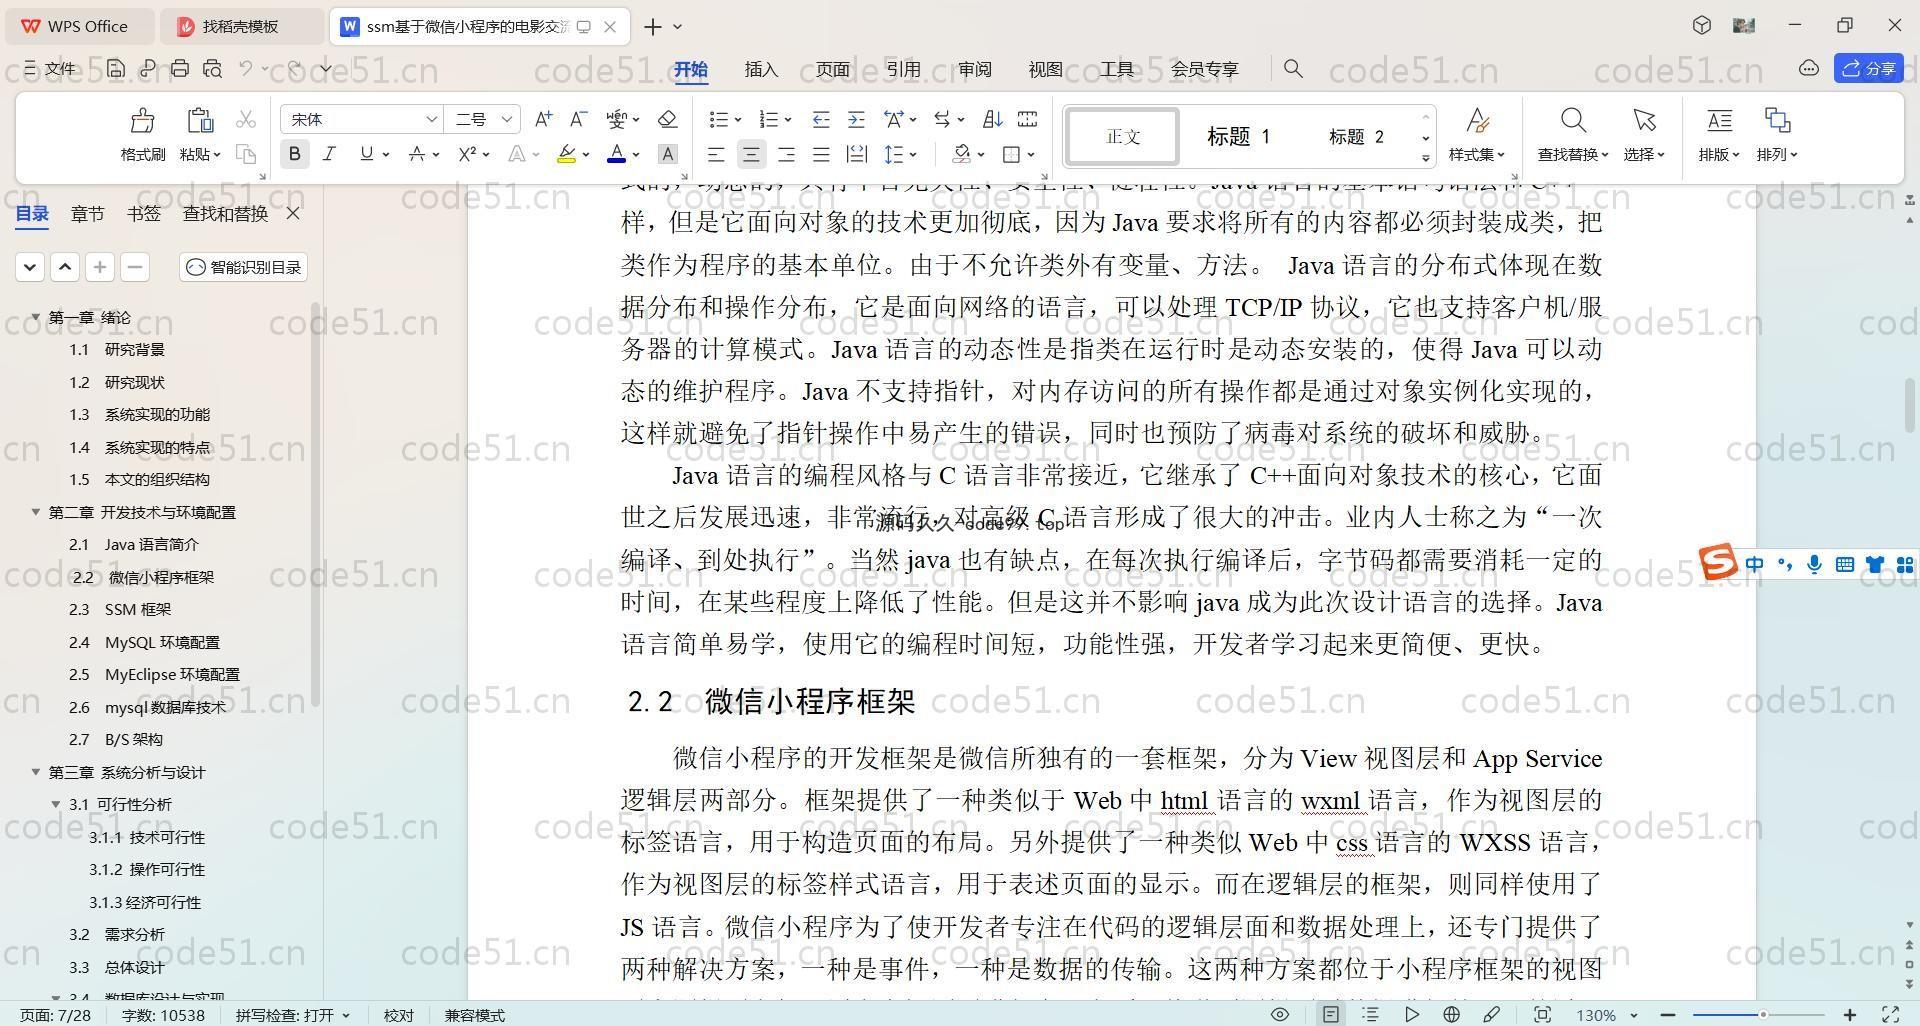Open line spacing dropdown
Image resolution: width=1920 pixels, height=1026 pixels.
tap(914, 154)
